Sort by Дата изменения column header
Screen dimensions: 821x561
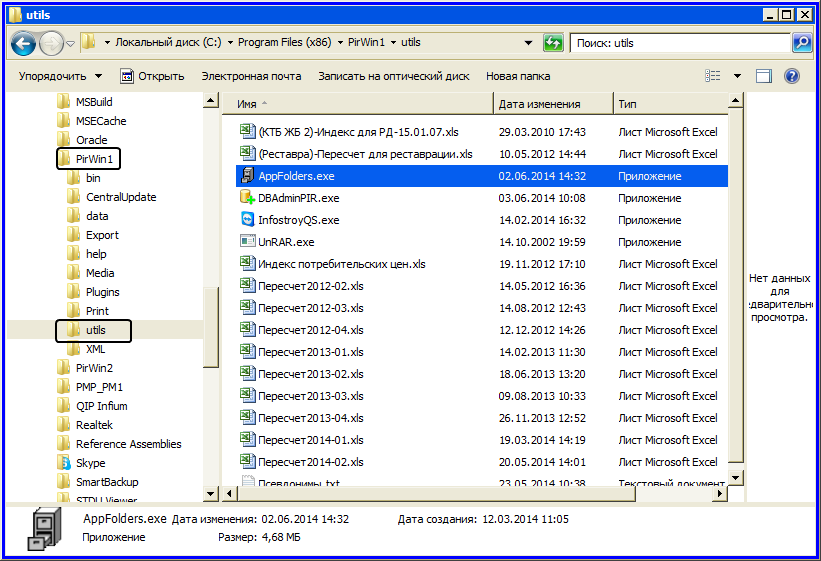pyautogui.click(x=540, y=104)
